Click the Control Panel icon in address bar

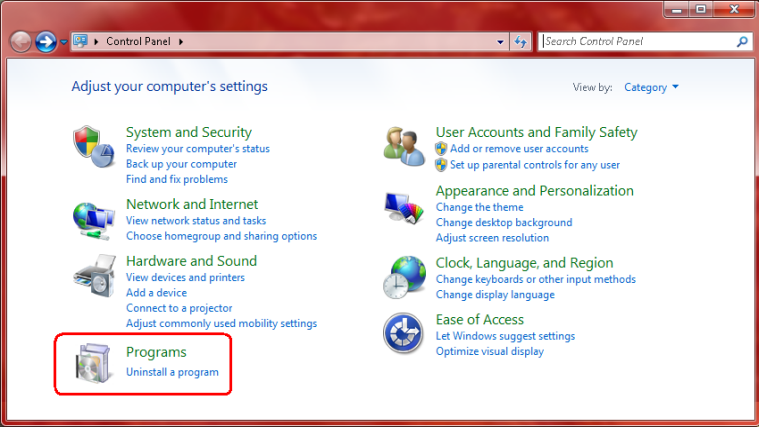[x=80, y=41]
